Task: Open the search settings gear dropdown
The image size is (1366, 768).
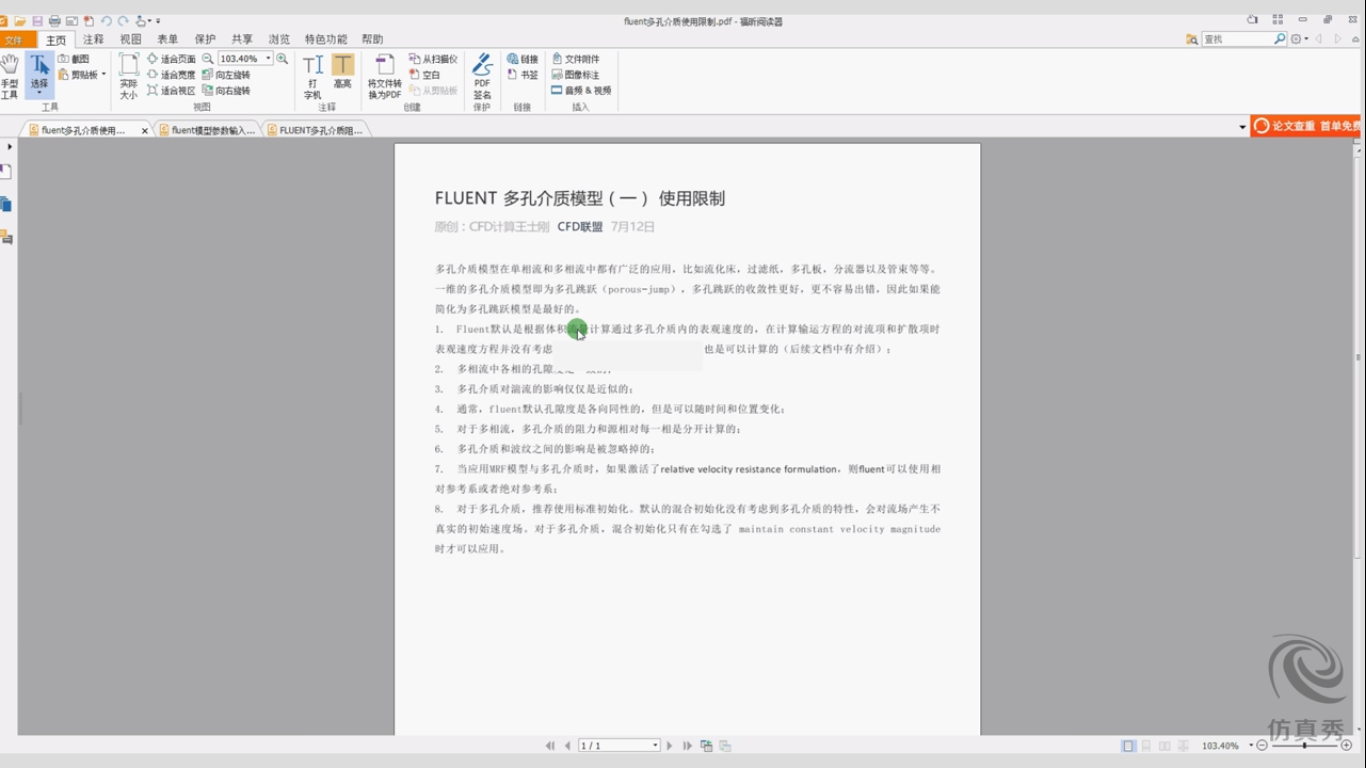Action: click(1299, 39)
